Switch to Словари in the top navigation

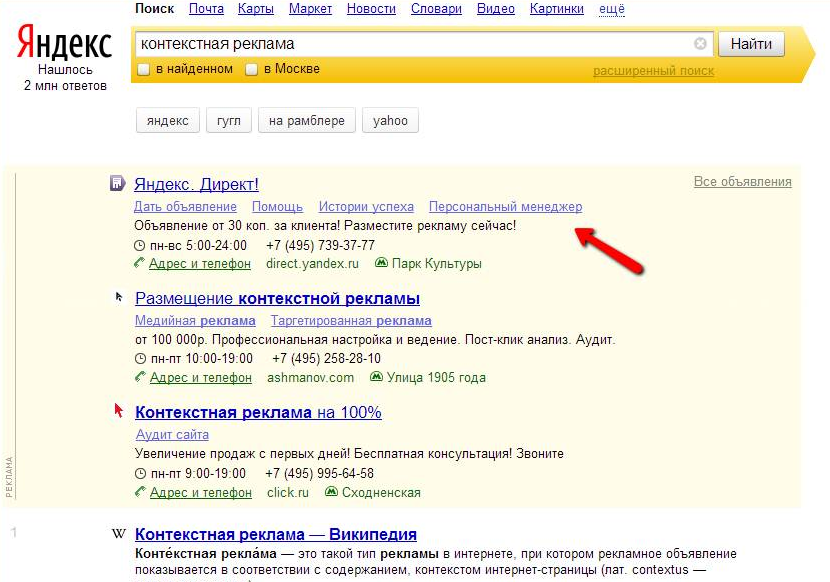436,9
